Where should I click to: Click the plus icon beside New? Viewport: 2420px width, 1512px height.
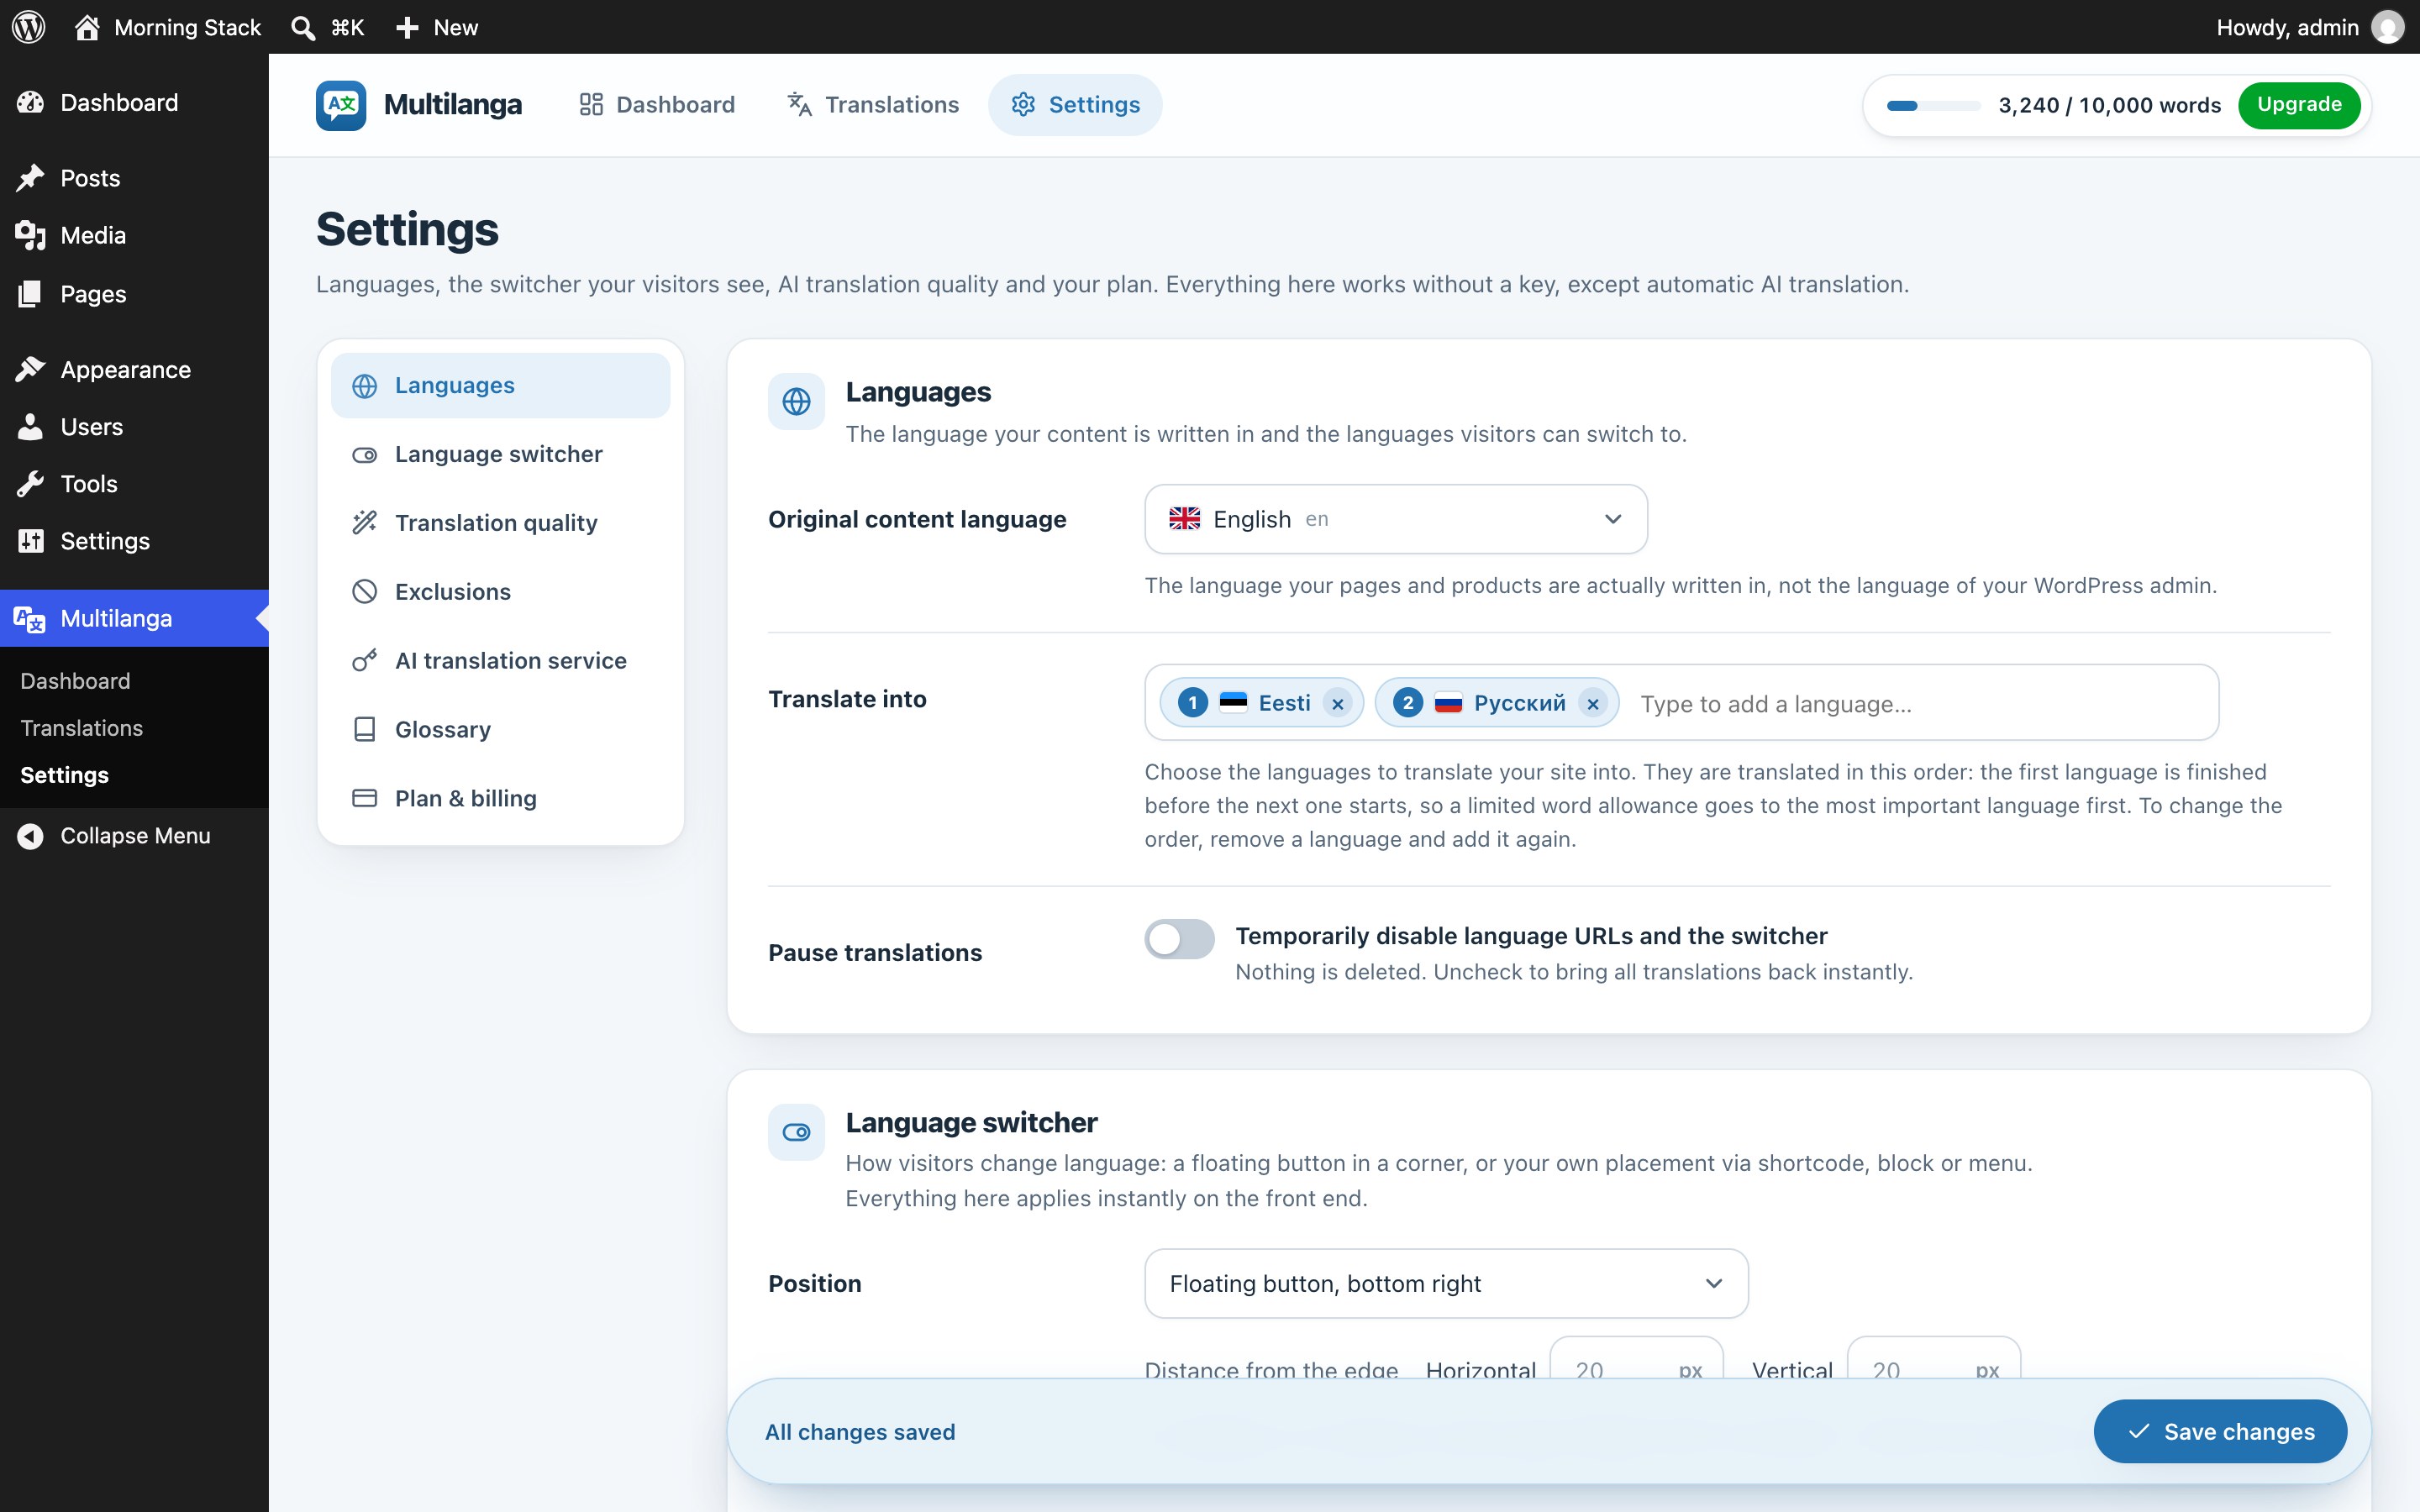tap(407, 27)
